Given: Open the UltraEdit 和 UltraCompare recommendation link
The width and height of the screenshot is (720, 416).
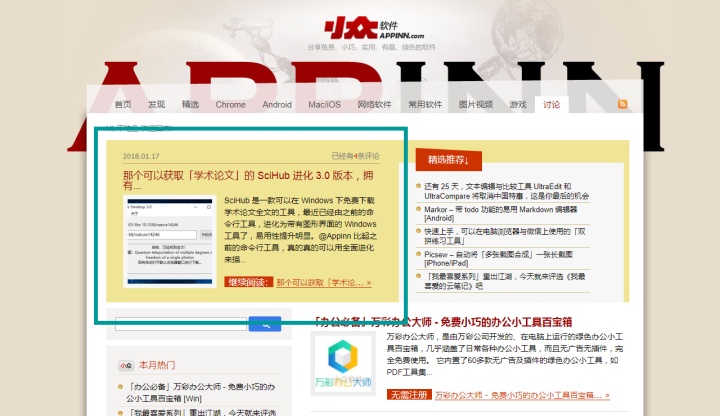Looking at the screenshot, I should tap(506, 191).
